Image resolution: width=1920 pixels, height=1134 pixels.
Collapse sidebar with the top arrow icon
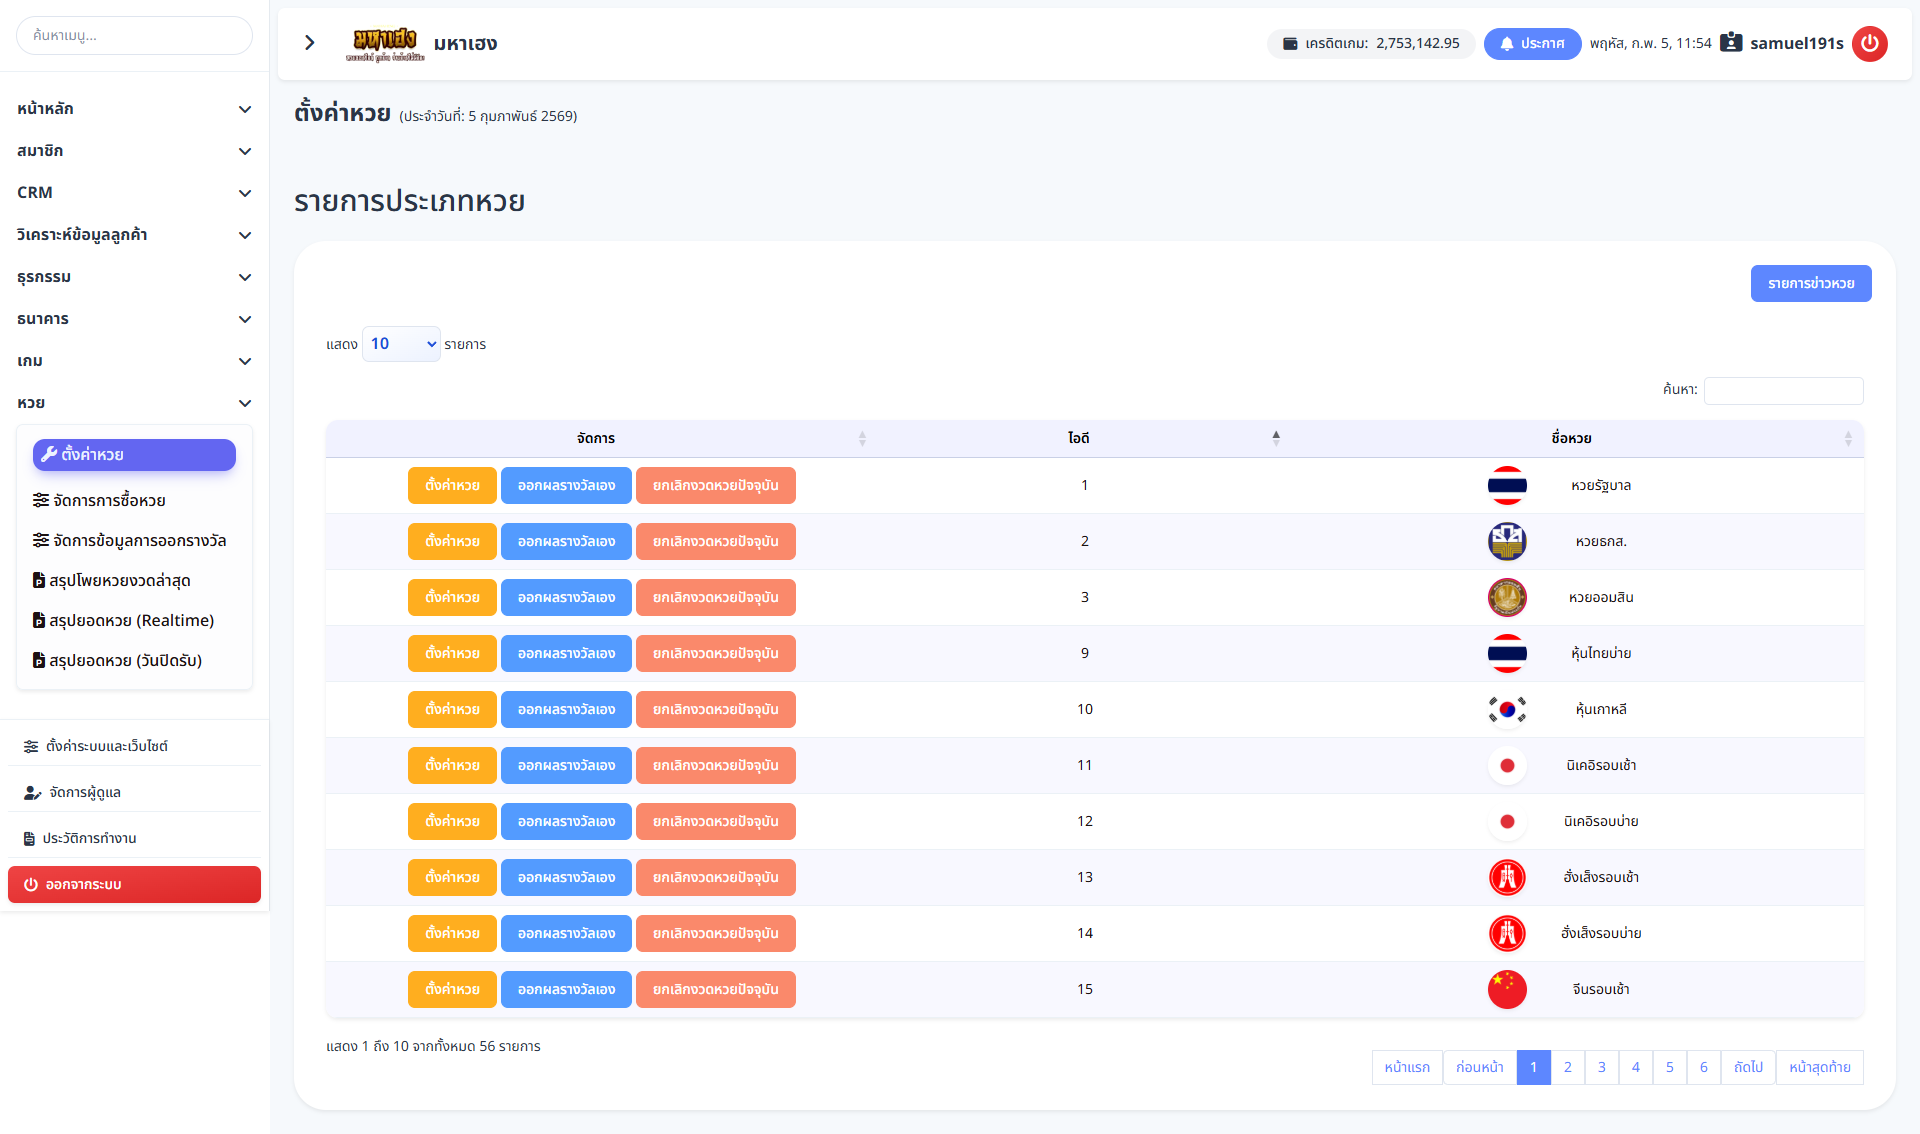309,43
